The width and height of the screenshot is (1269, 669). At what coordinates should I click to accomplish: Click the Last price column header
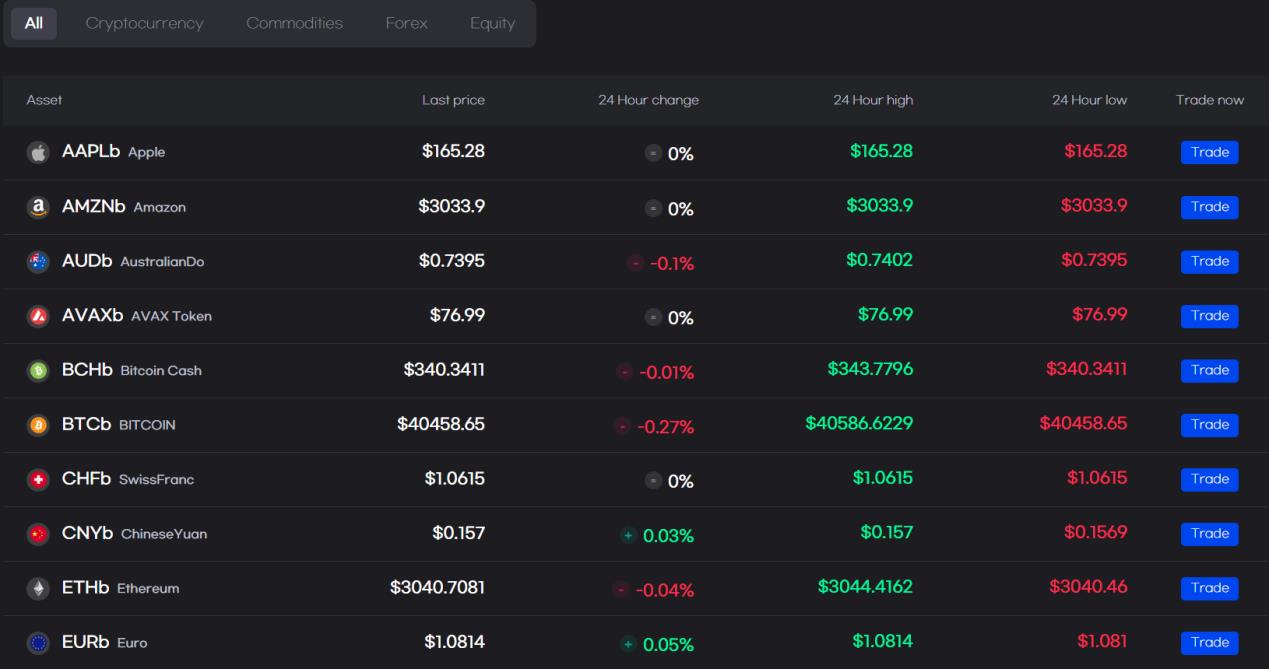tap(453, 100)
